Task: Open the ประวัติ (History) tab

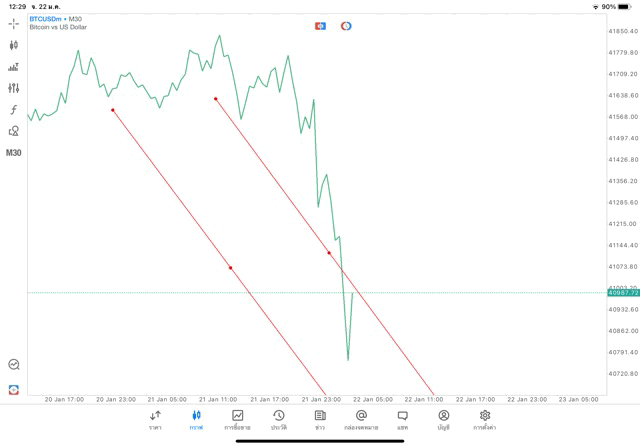Action: [x=279, y=419]
